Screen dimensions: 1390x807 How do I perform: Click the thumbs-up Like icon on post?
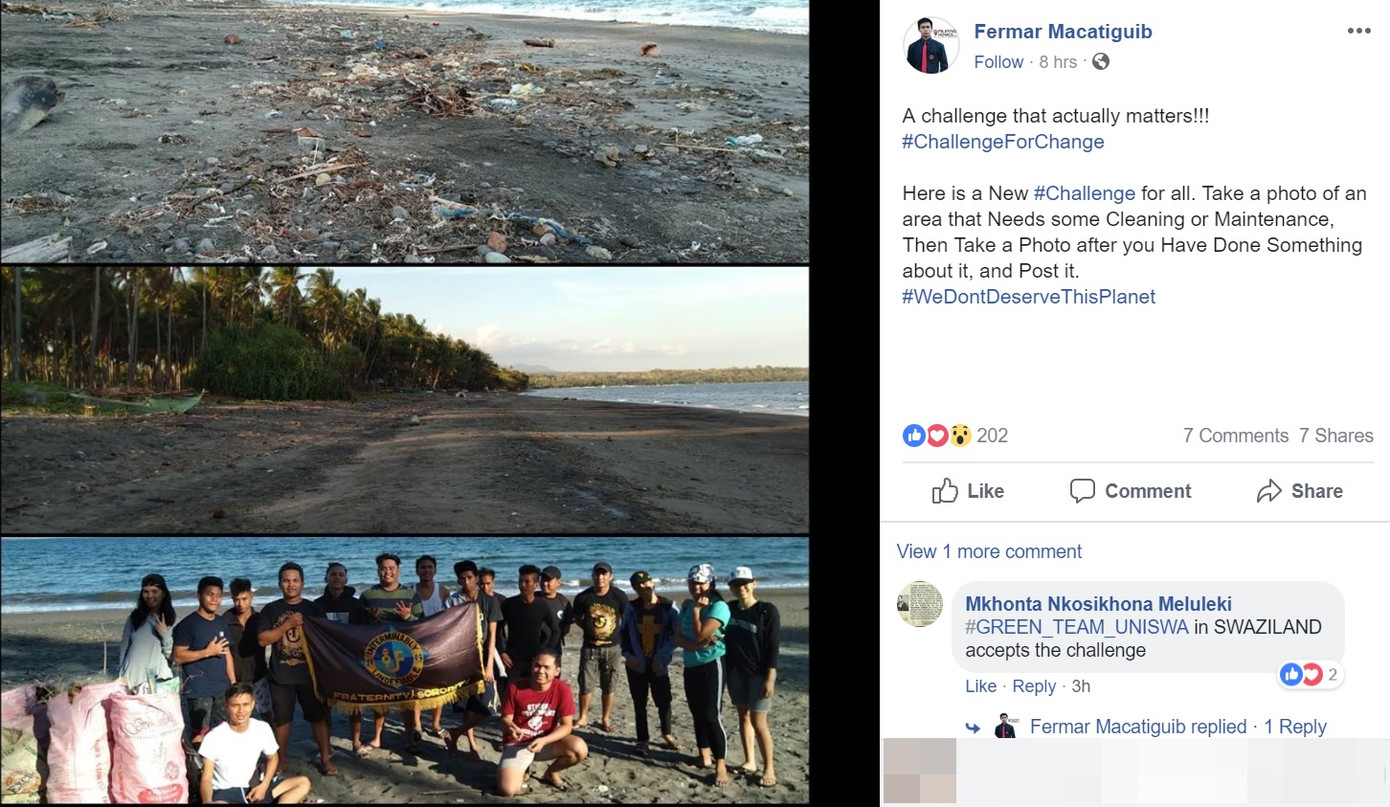tap(945, 491)
